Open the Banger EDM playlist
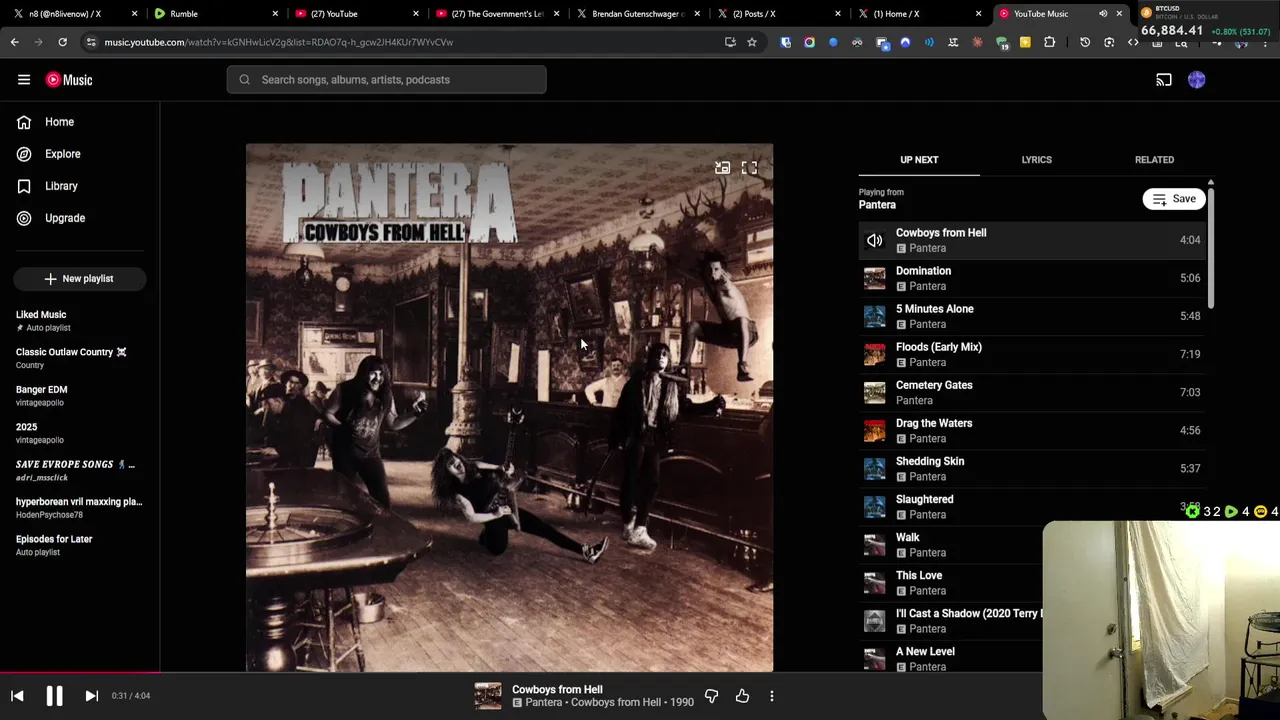This screenshot has width=1280, height=720. click(78, 396)
